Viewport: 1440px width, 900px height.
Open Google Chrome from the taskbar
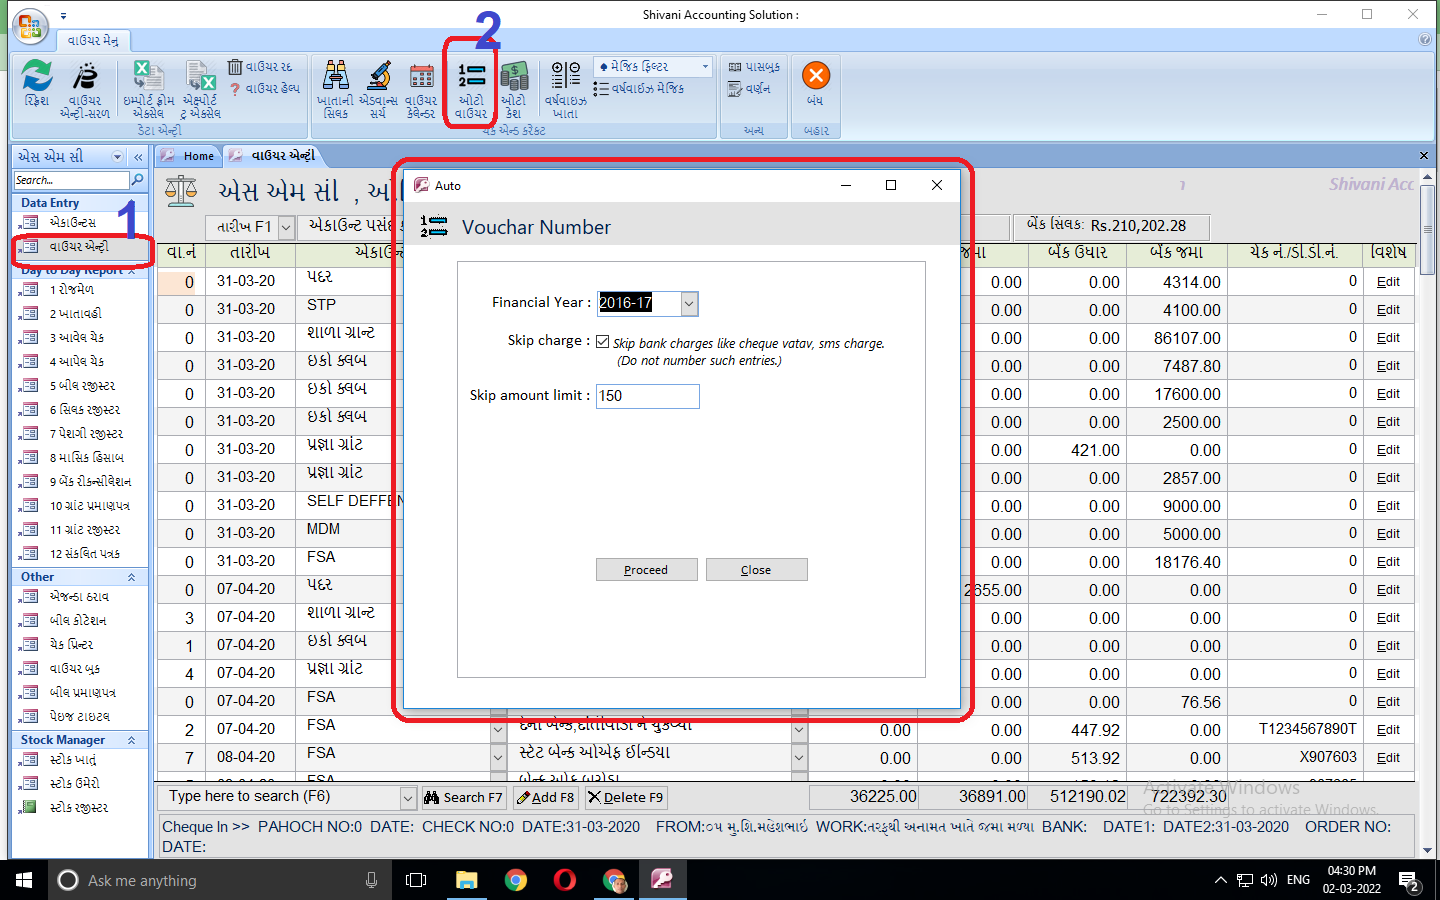tap(516, 880)
